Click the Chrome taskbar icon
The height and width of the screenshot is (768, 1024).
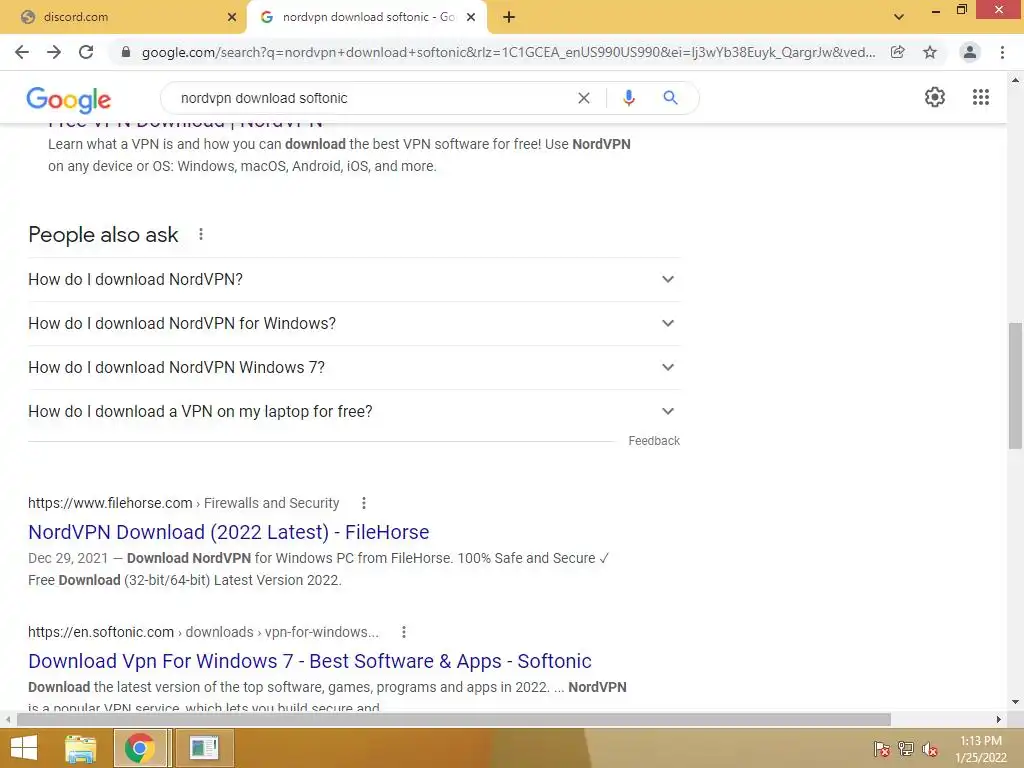pos(140,748)
